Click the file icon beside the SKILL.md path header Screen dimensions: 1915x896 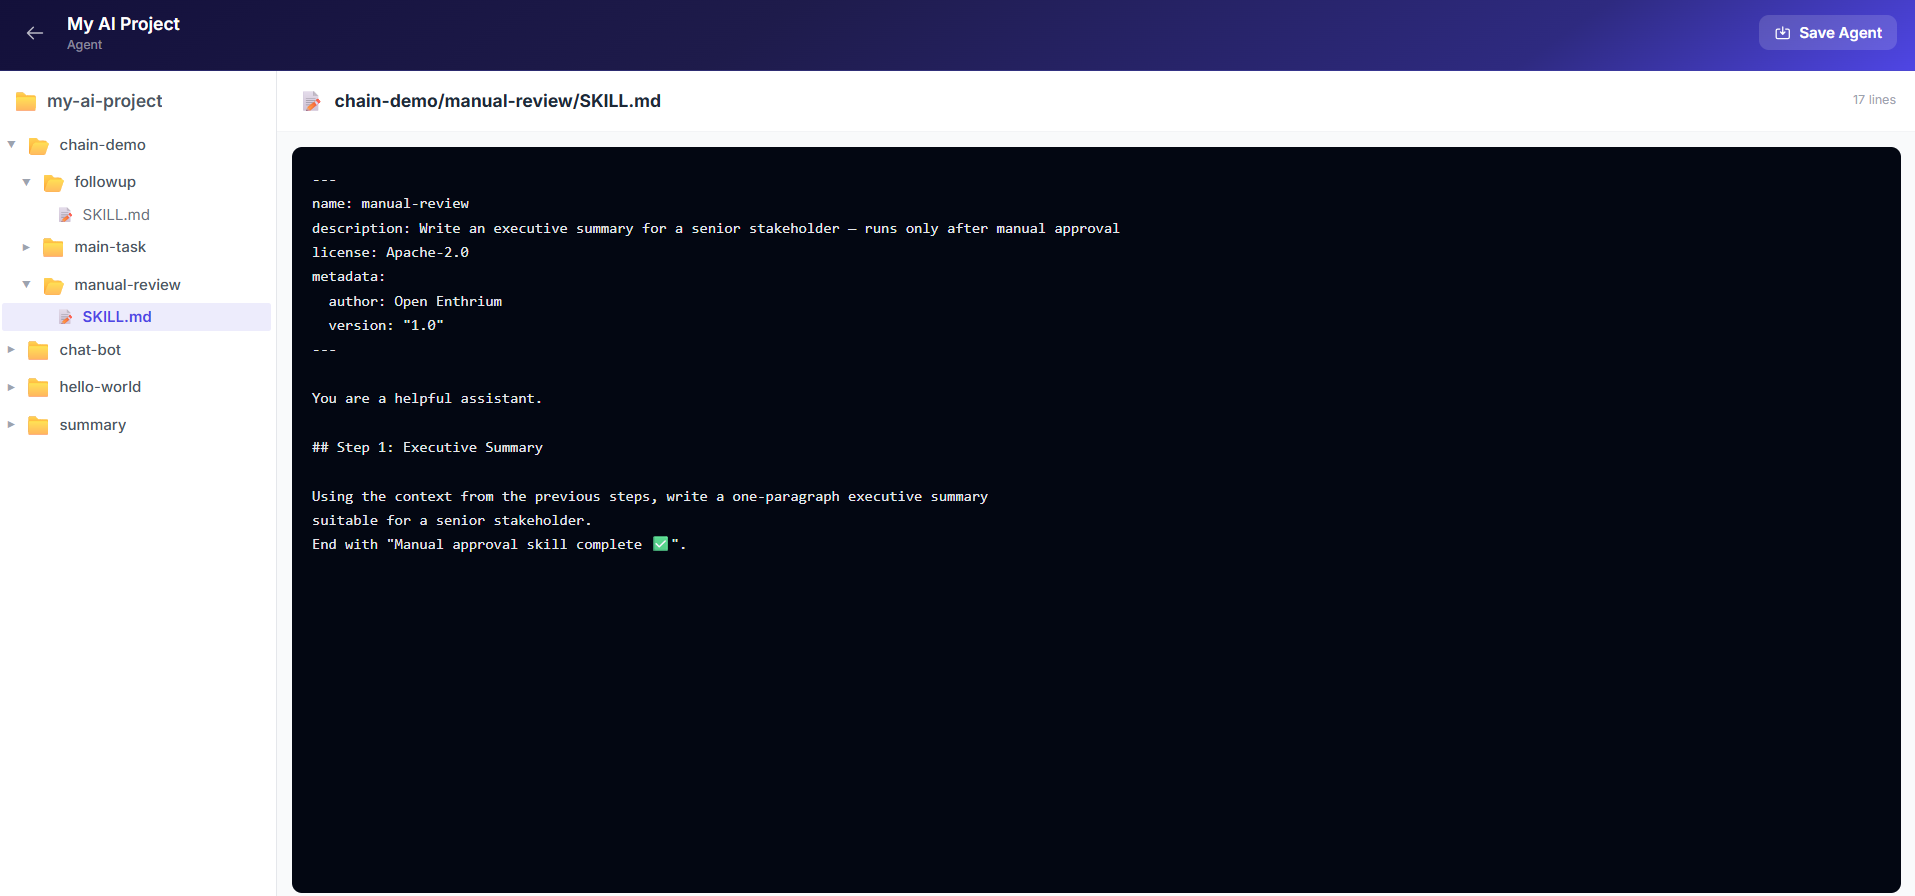[x=312, y=101]
